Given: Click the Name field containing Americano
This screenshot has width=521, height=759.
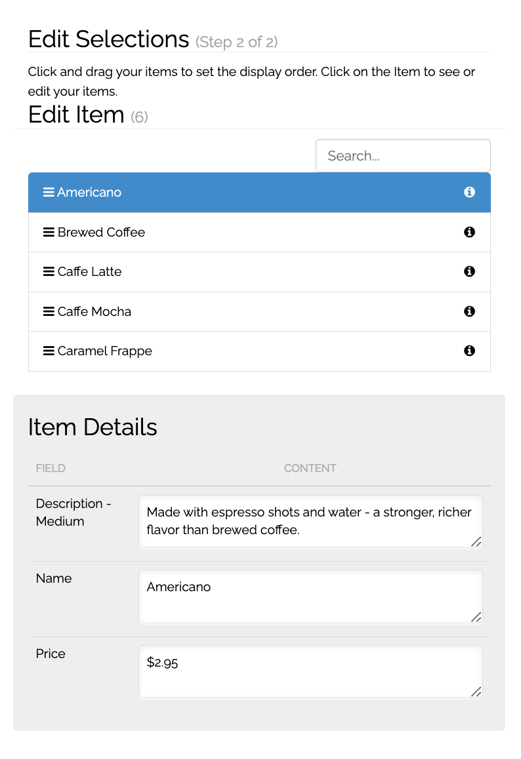Looking at the screenshot, I should click(310, 596).
